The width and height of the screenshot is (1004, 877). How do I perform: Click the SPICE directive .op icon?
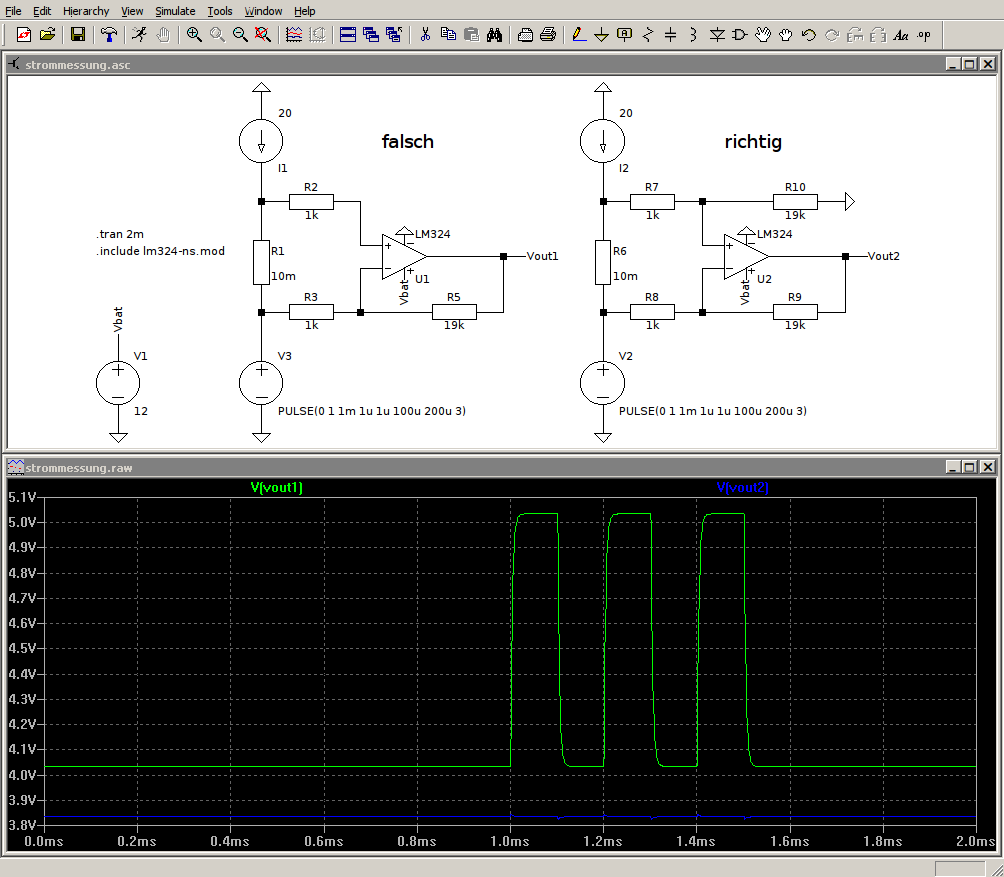pyautogui.click(x=923, y=35)
